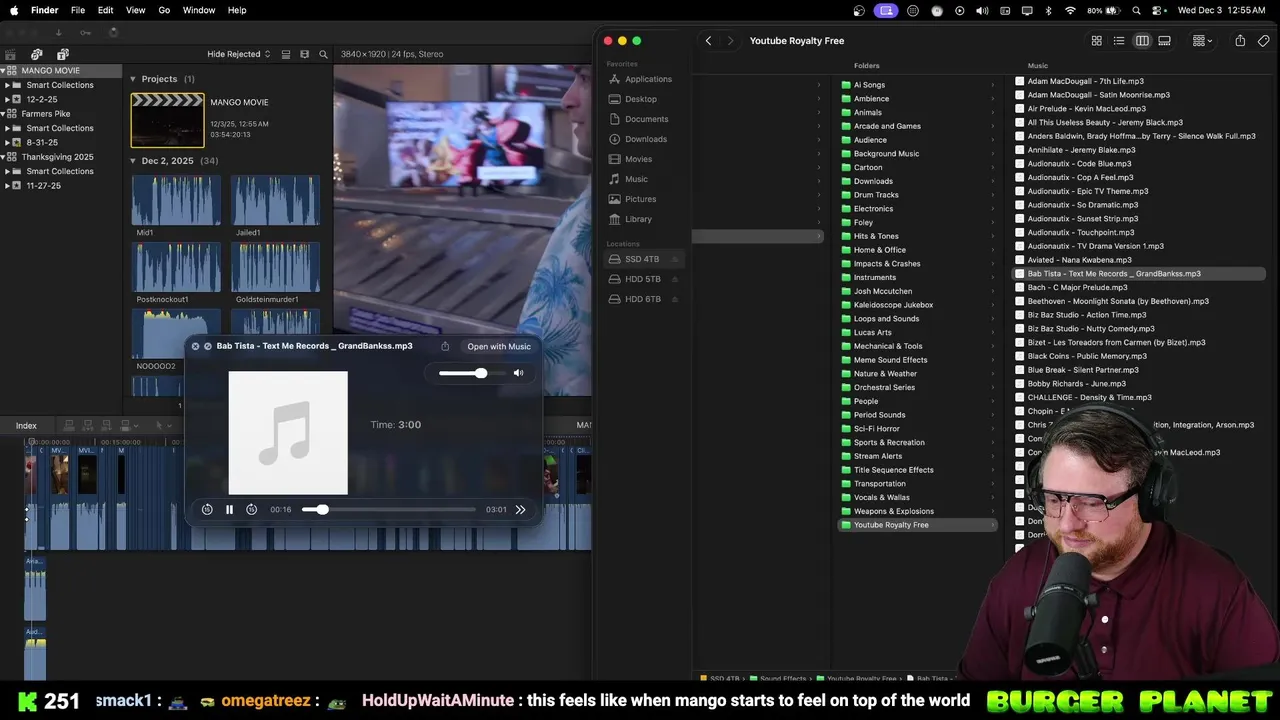Viewport: 1280px width, 720px height.
Task: Toggle filmstrip/list view in browser
Action: (x=286, y=54)
